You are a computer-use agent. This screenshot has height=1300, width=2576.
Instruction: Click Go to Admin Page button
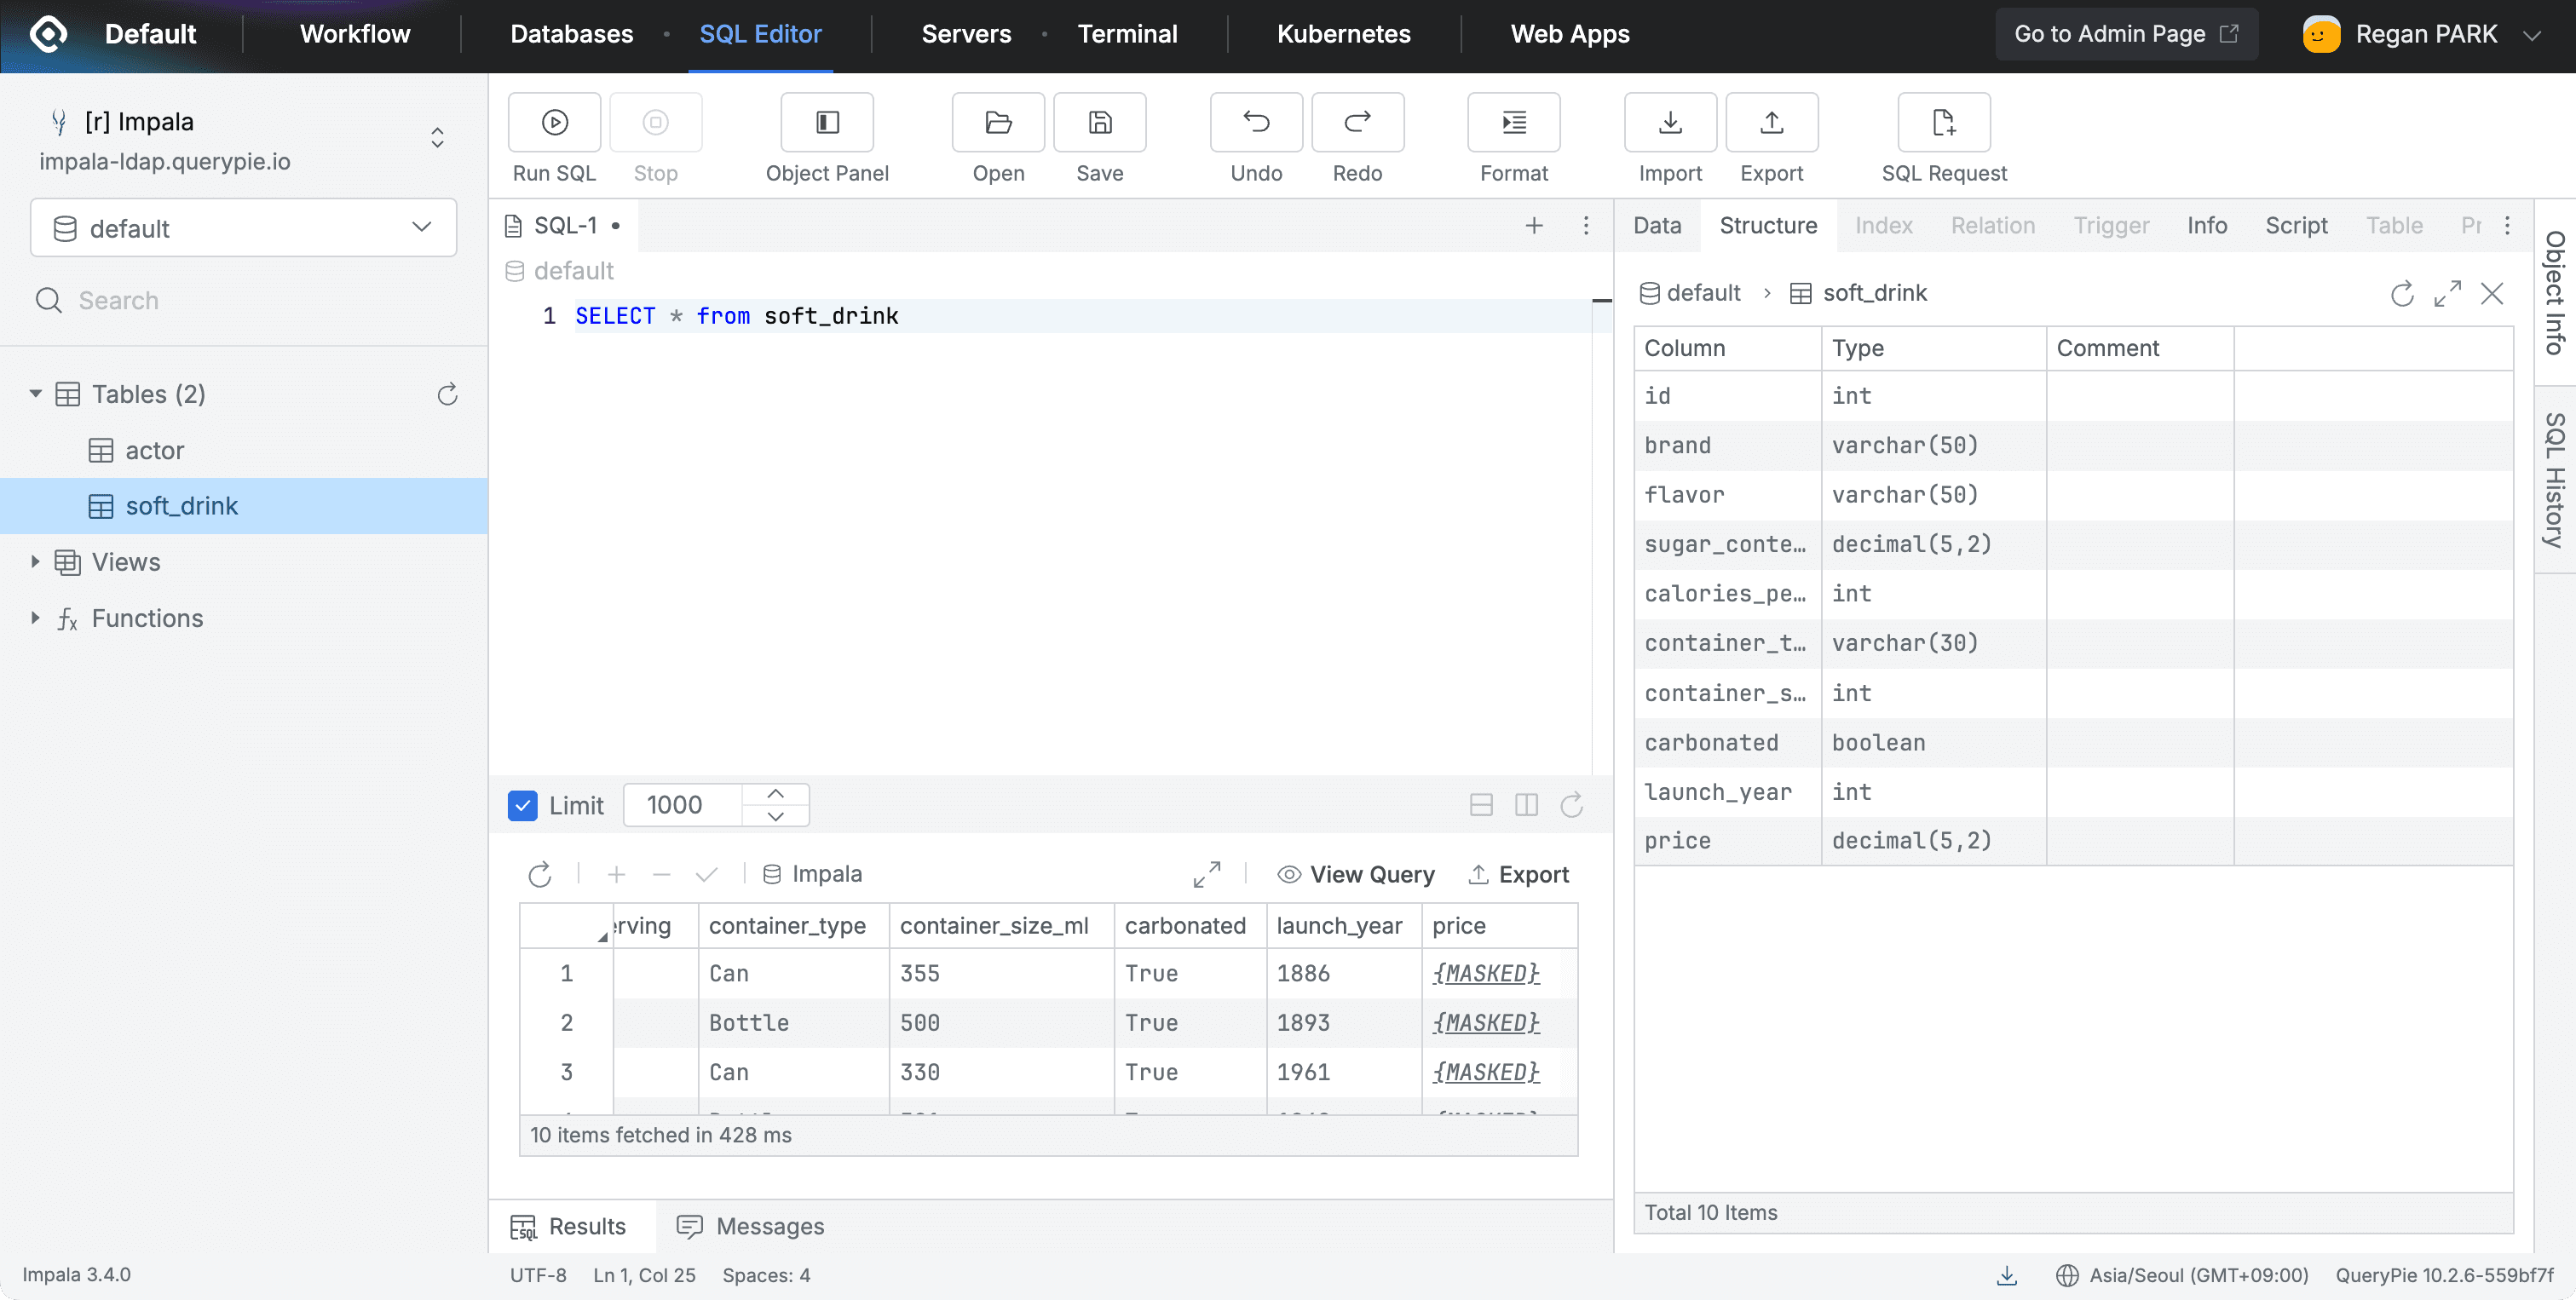pos(2126,34)
